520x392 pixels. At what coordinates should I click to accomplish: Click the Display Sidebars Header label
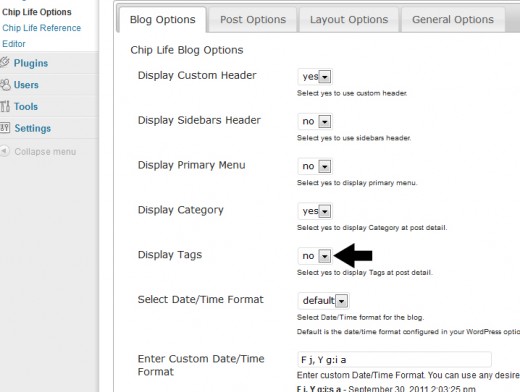(199, 120)
